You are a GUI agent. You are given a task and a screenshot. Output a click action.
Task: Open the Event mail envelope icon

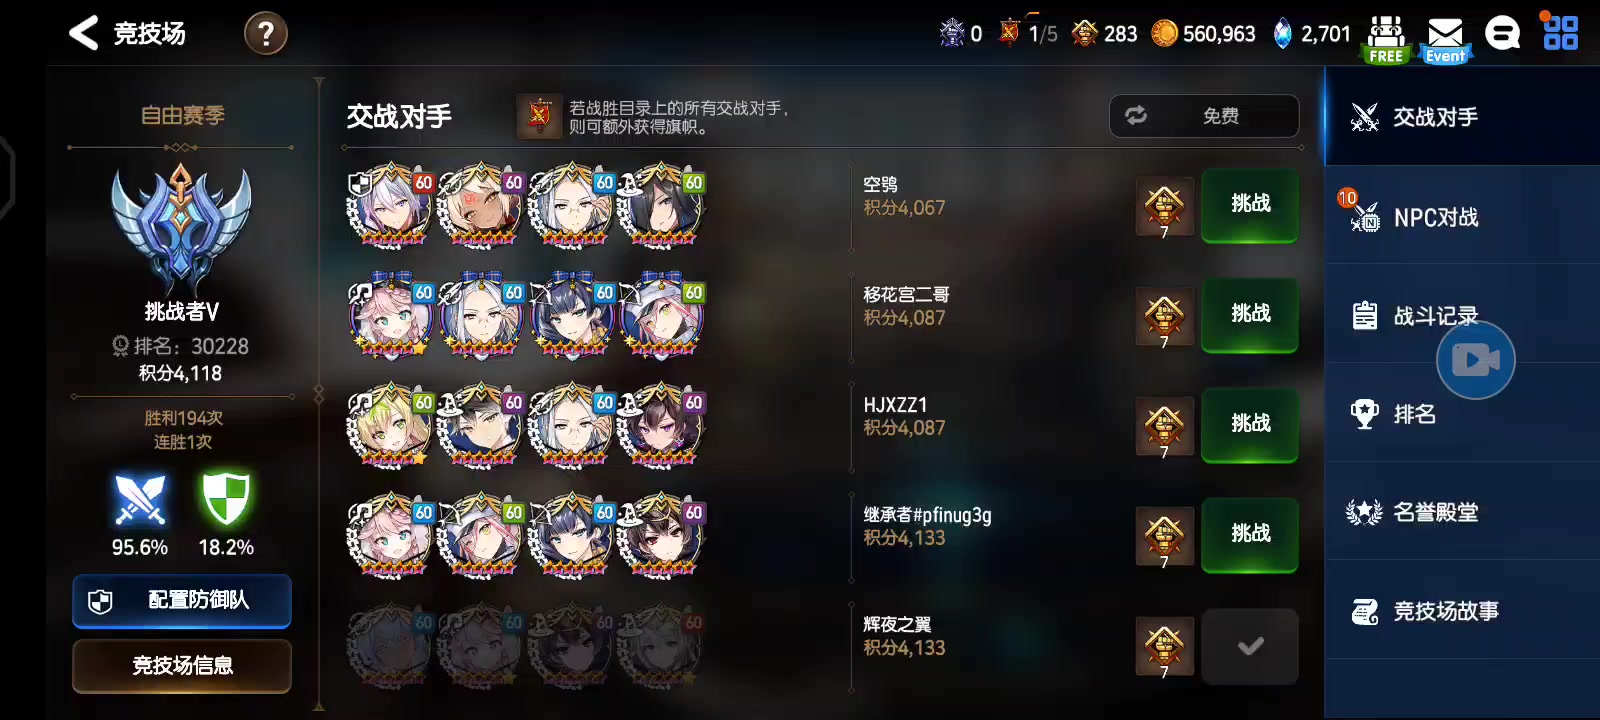tap(1445, 39)
